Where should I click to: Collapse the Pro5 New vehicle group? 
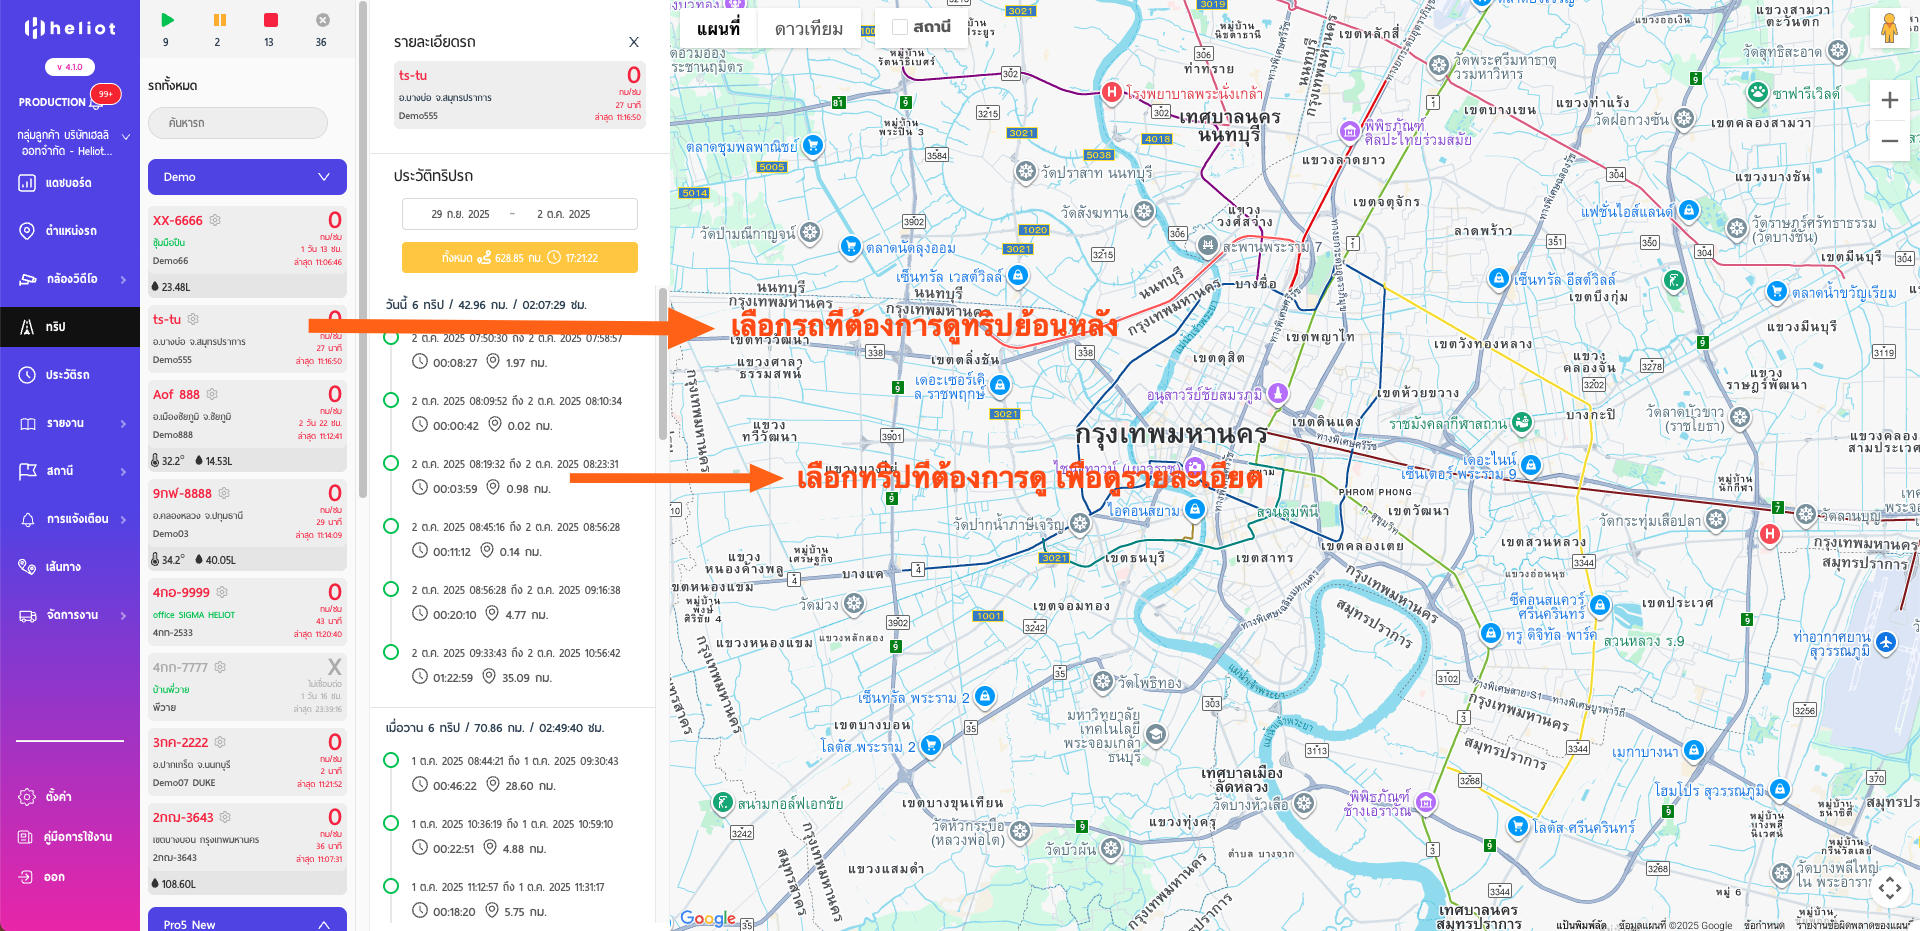click(323, 924)
